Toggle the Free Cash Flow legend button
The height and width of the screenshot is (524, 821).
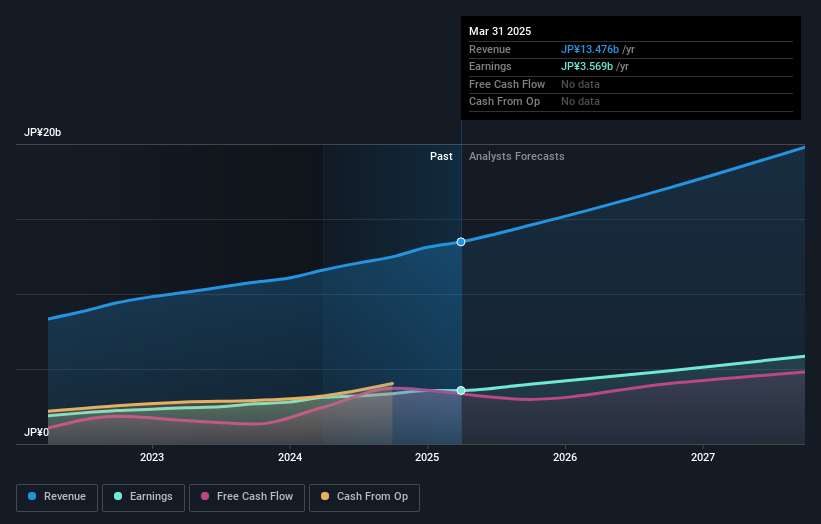(247, 497)
